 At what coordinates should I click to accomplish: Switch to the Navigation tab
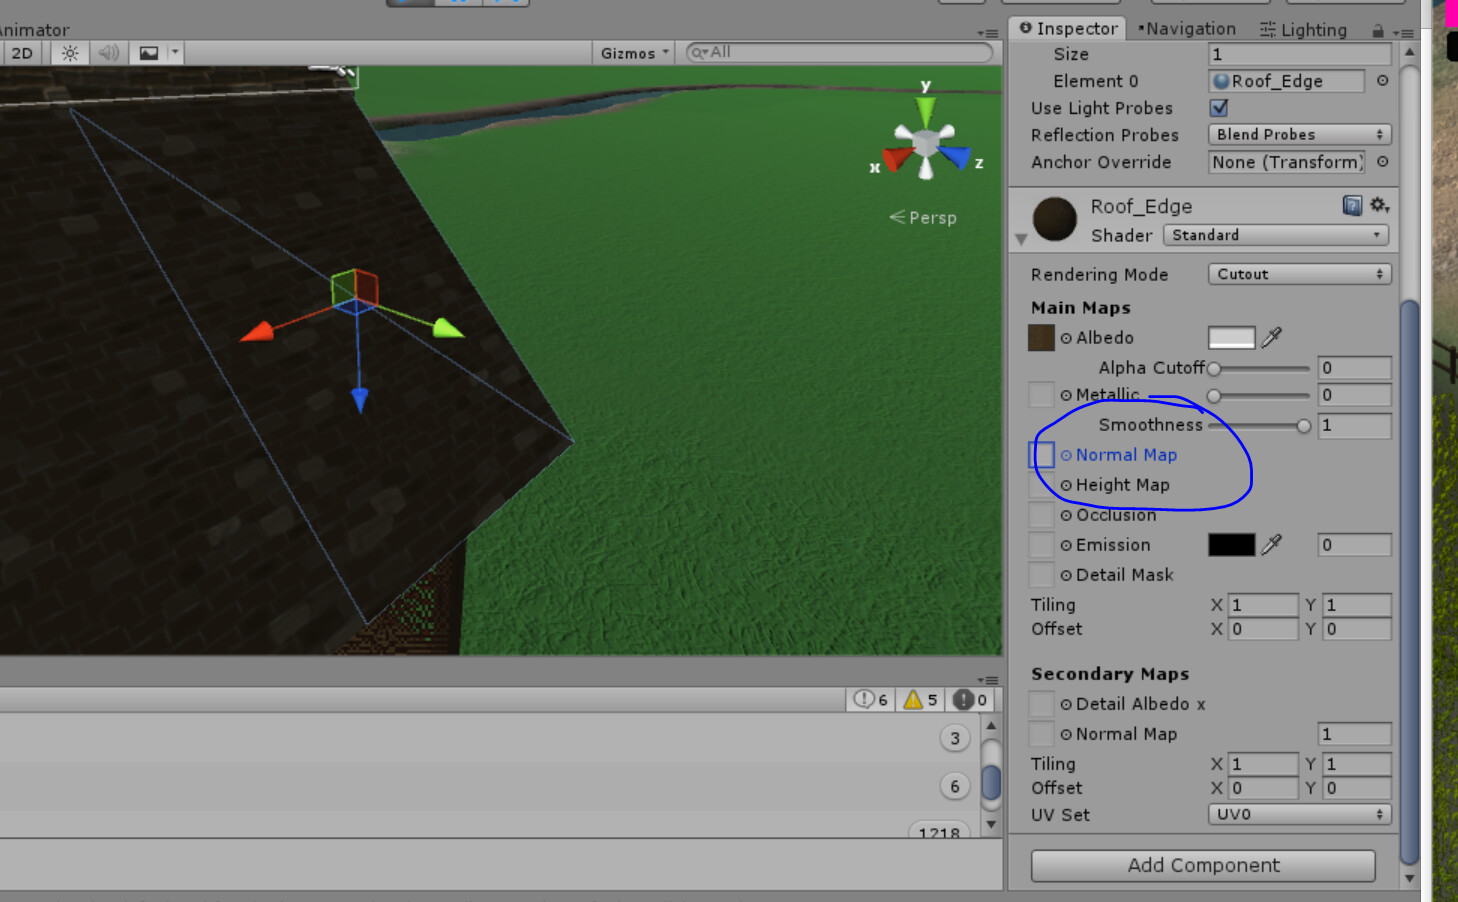(x=1189, y=28)
